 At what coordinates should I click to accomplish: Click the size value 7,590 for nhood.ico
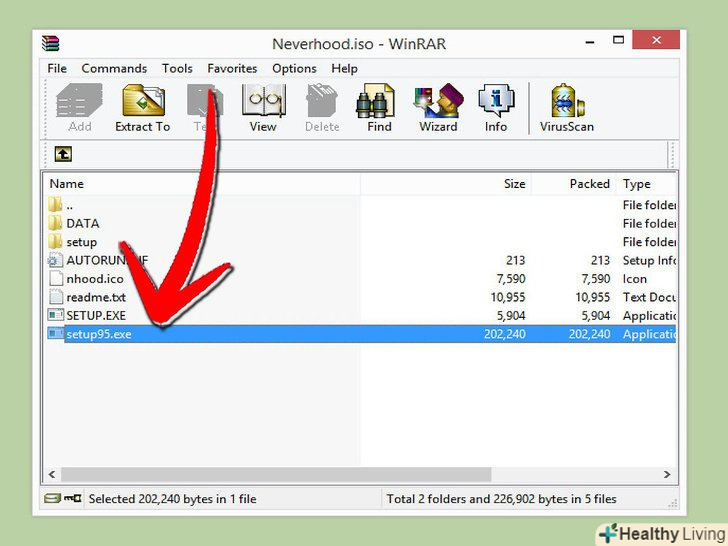(x=511, y=279)
